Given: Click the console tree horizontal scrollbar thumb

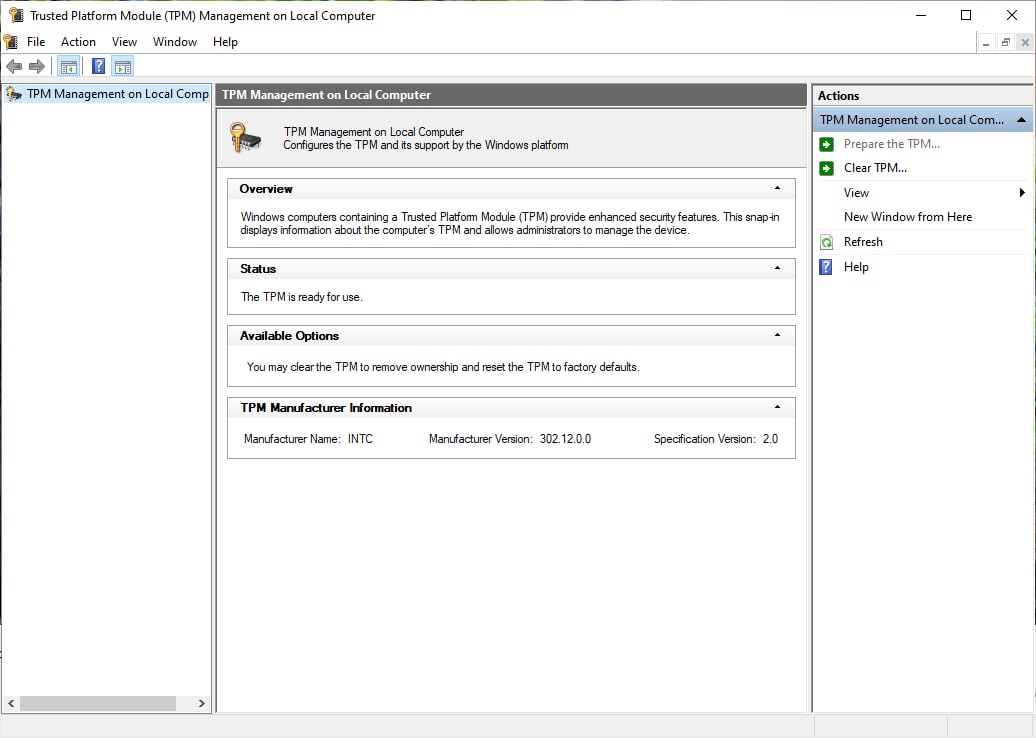Looking at the screenshot, I should (98, 704).
